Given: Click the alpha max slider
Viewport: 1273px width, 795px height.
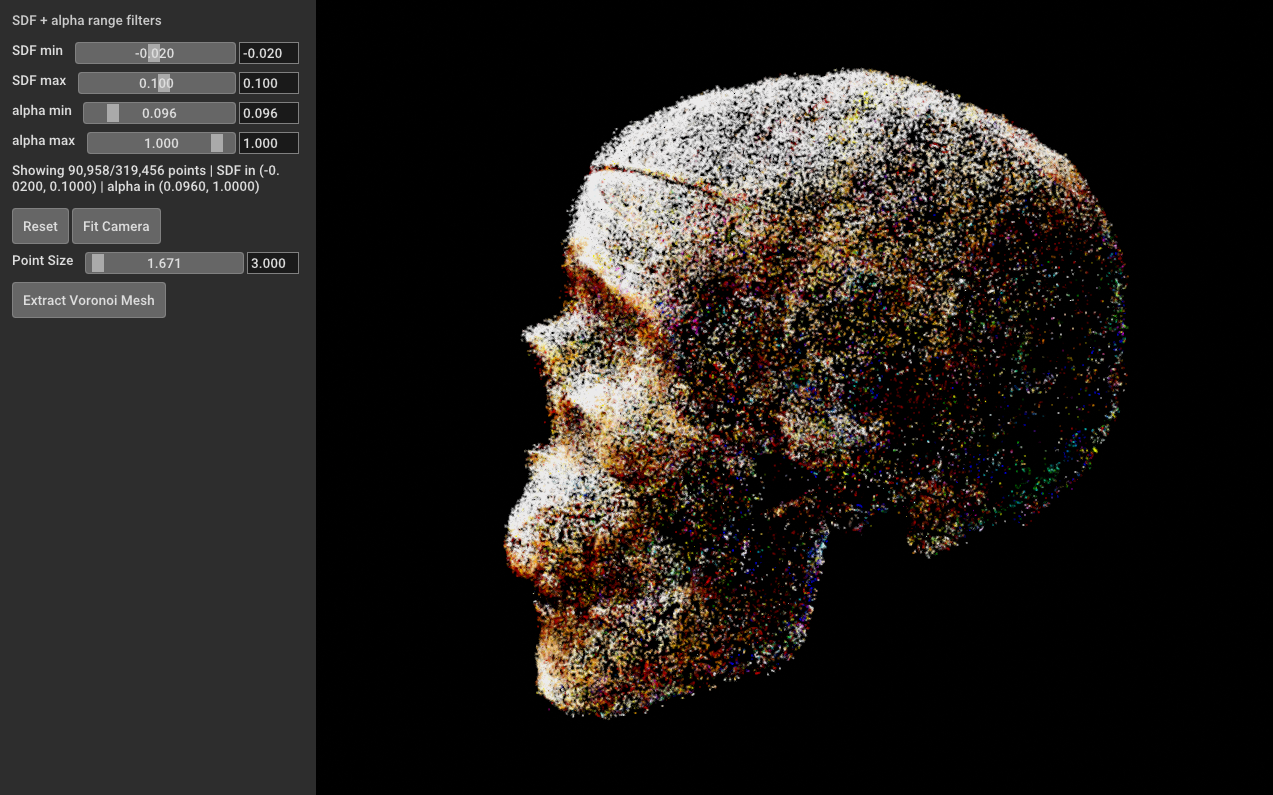Looking at the screenshot, I should [x=161, y=143].
